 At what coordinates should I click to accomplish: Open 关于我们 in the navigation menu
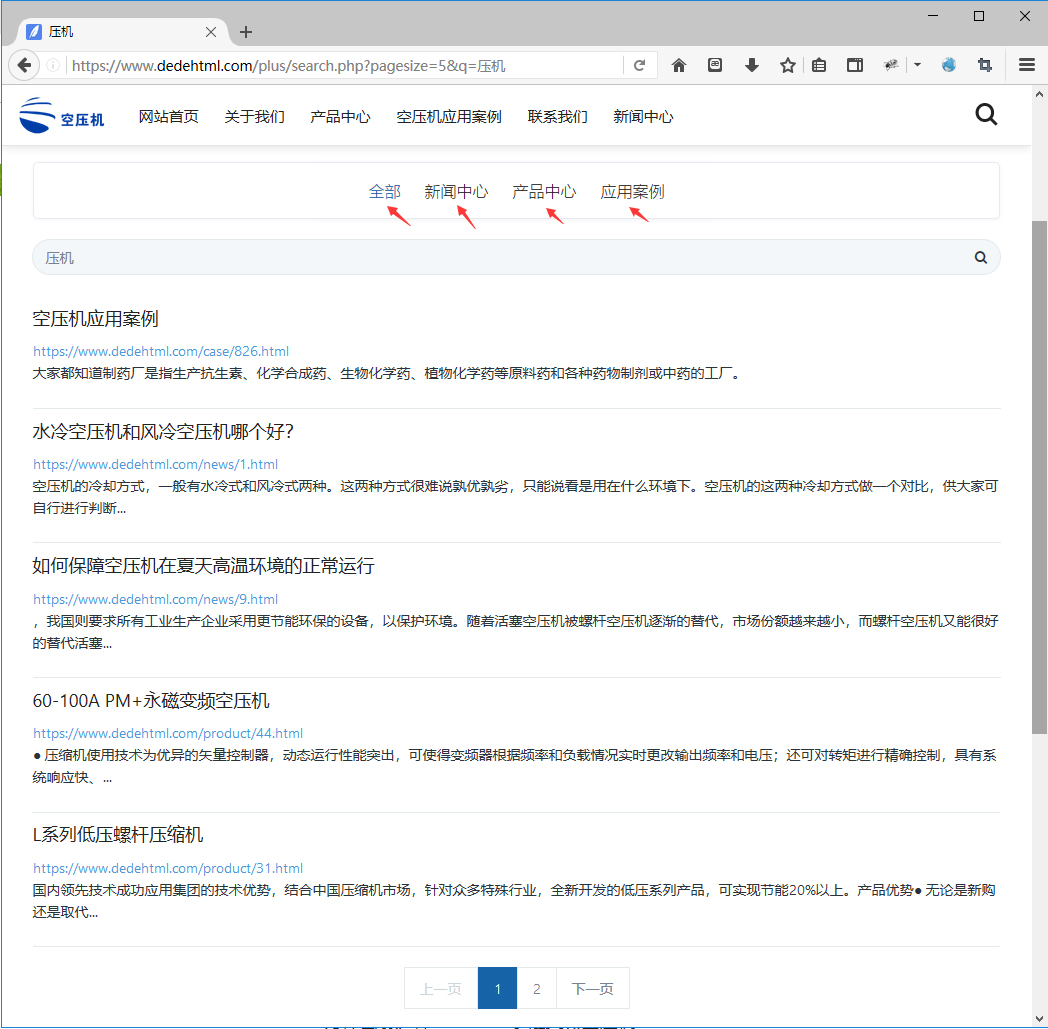254,117
